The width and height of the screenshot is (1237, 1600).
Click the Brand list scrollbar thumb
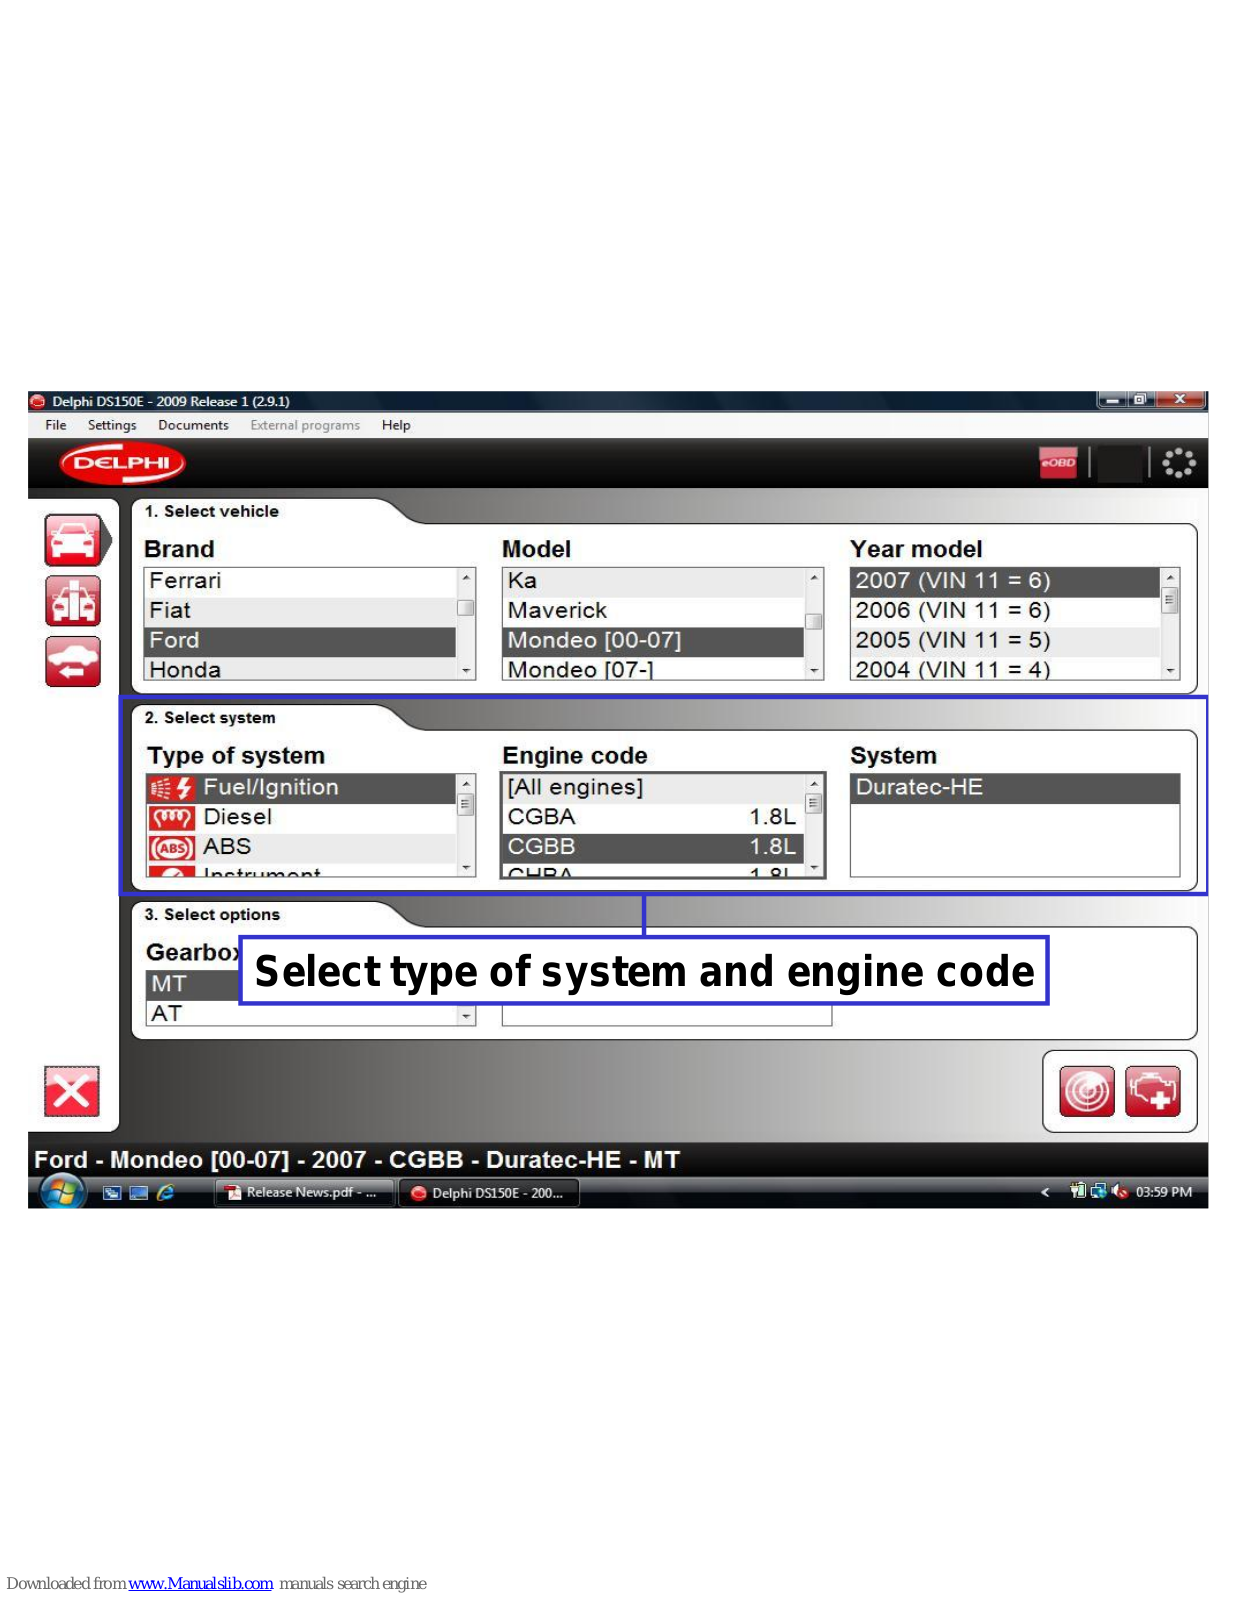(466, 608)
